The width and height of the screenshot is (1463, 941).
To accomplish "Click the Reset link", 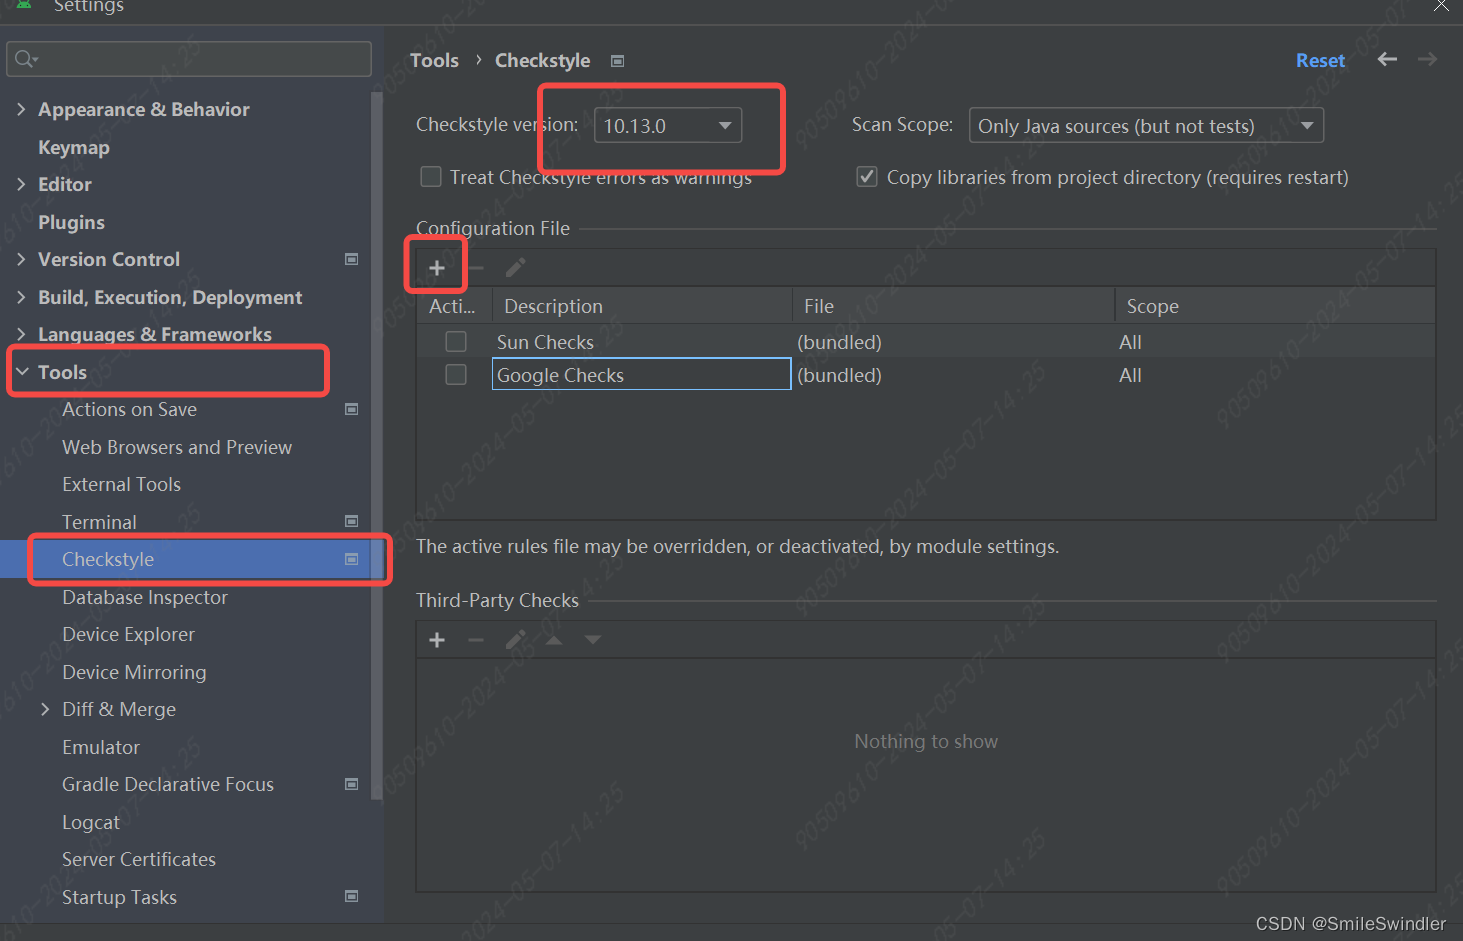I will tap(1319, 60).
